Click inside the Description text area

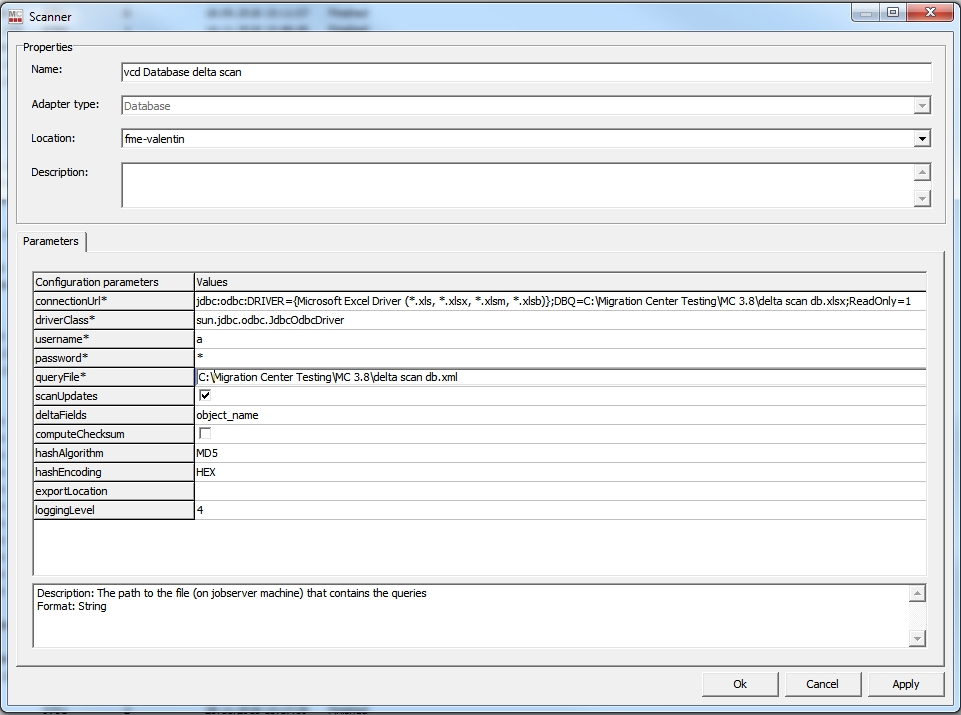tap(517, 185)
